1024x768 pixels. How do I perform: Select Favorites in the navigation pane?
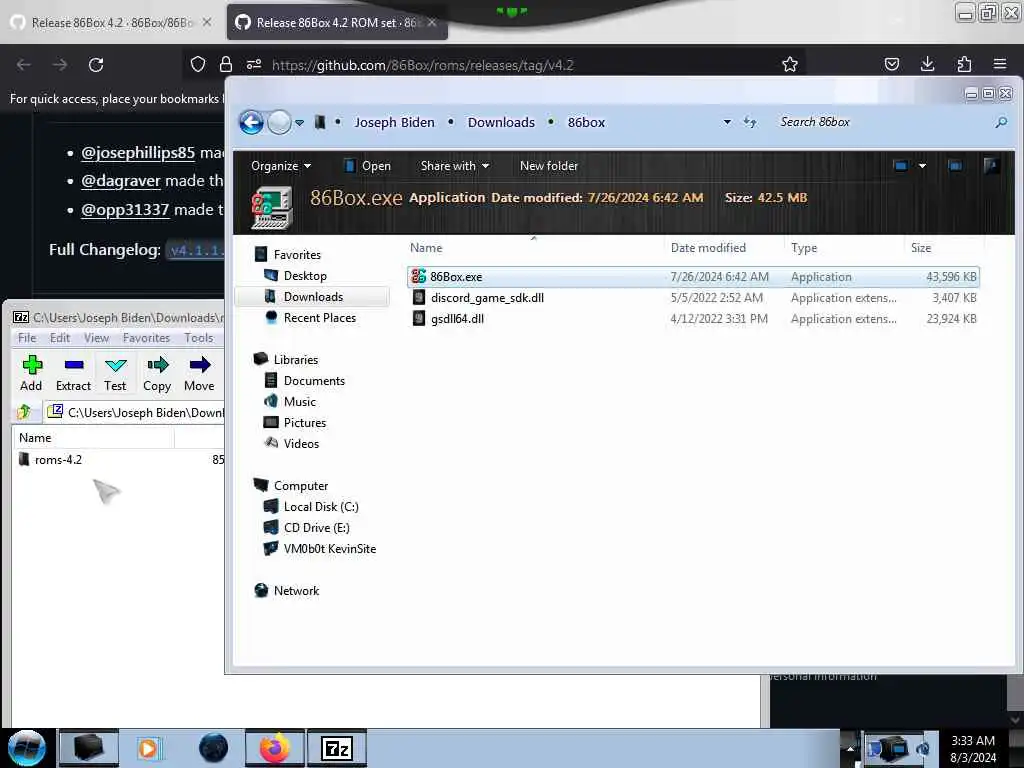(x=296, y=255)
